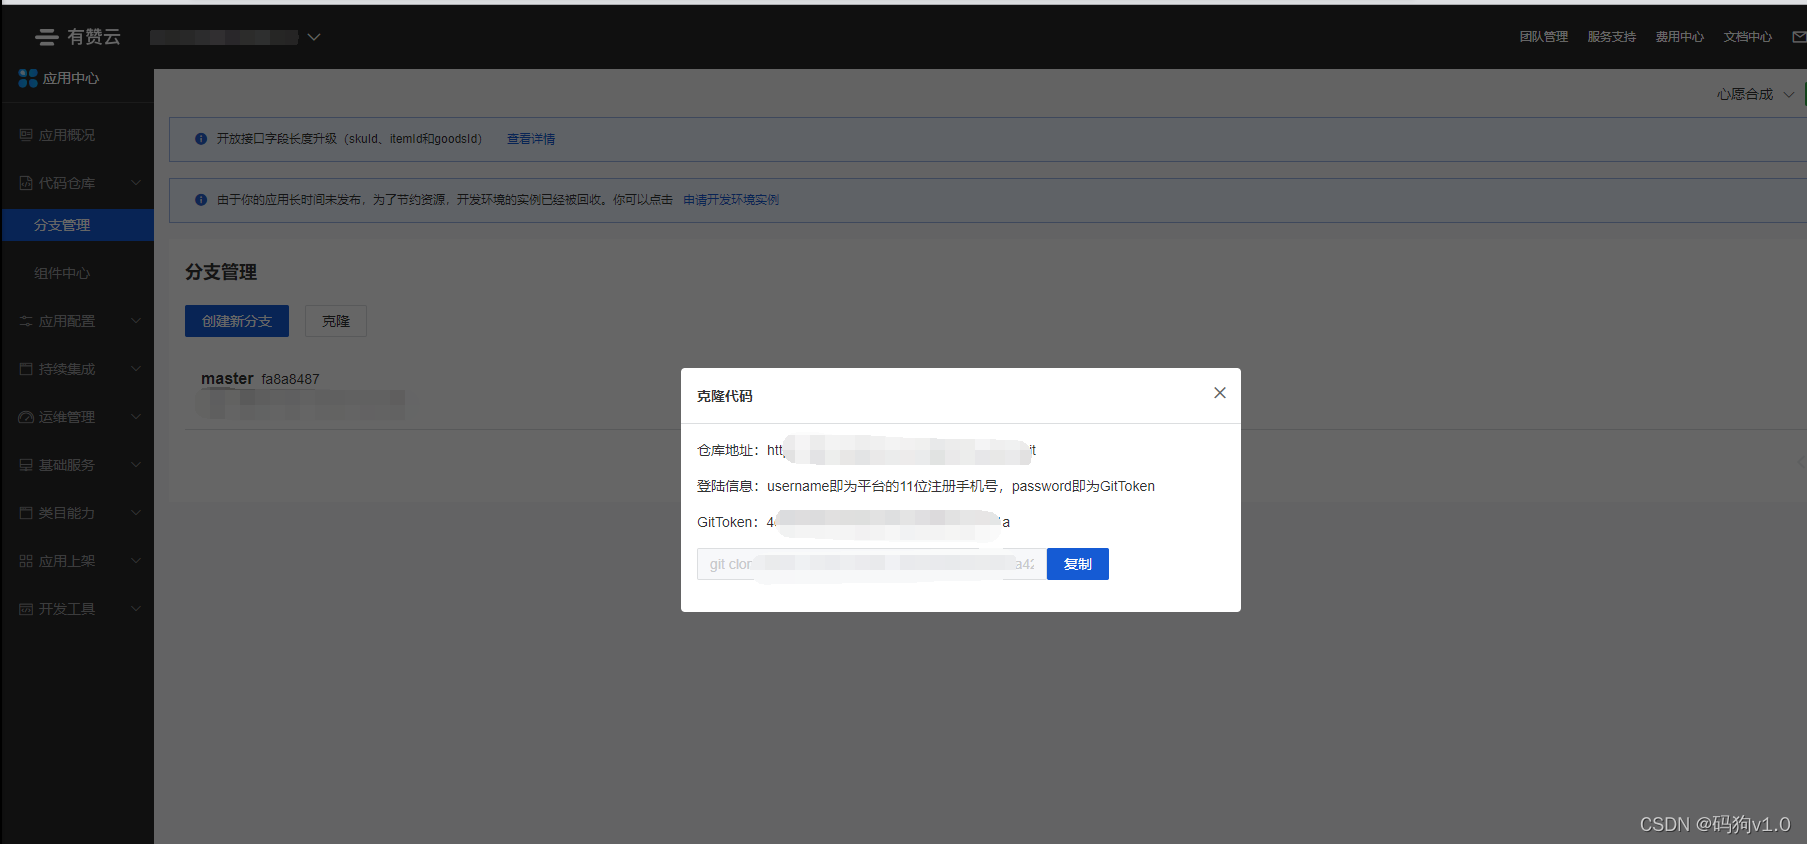The image size is (1807, 844).
Task: Open the 心愿合成 app dropdown
Action: (1756, 94)
